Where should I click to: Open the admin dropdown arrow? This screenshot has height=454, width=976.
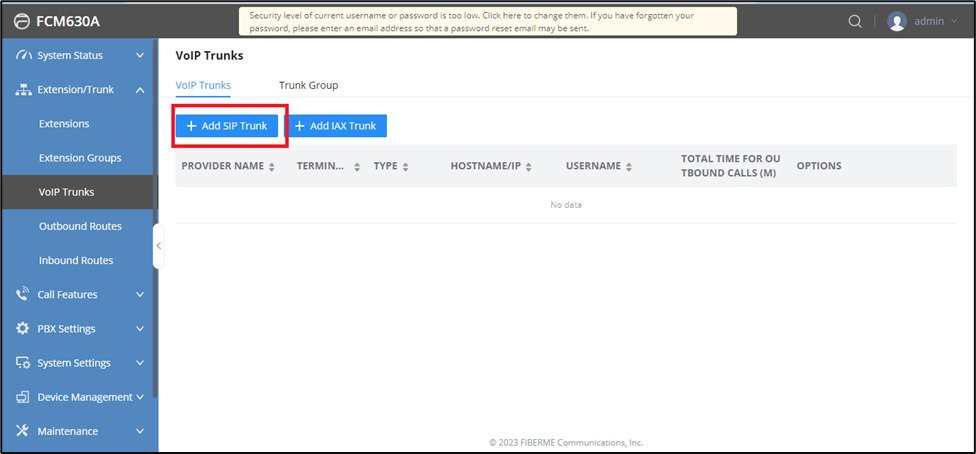click(954, 21)
